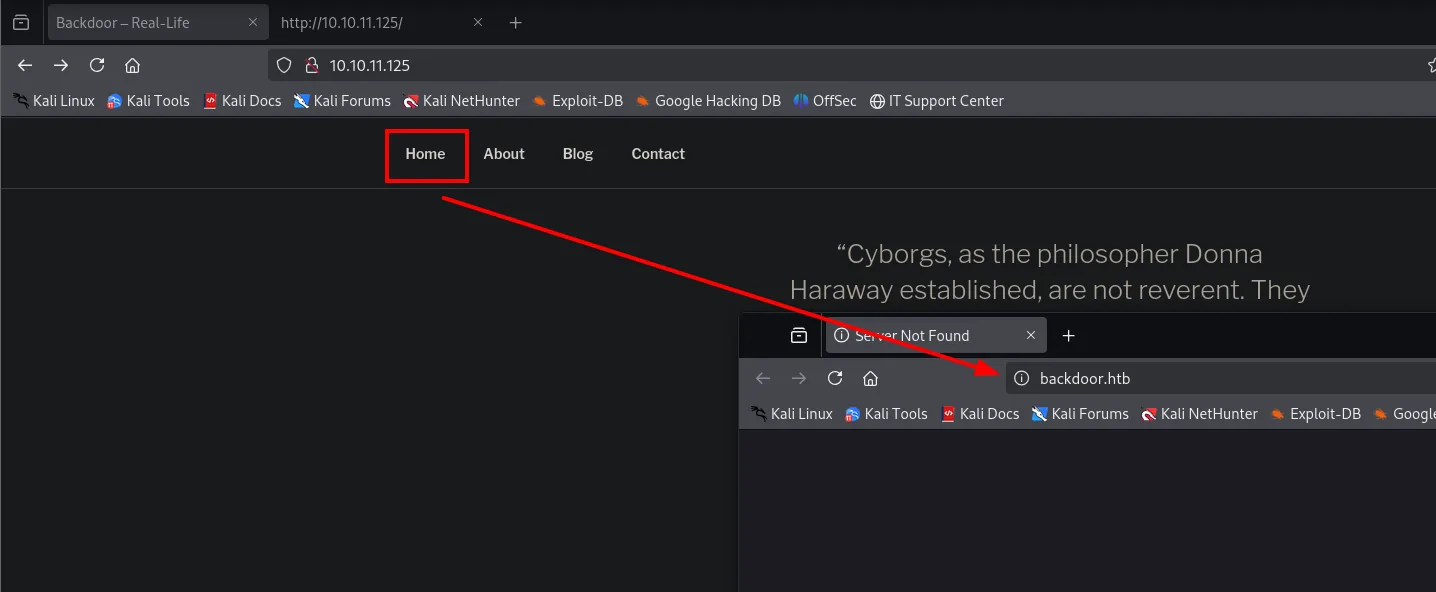Reload the 10.10.11.125 page
Viewport: 1436px width, 592px height.
coord(97,65)
